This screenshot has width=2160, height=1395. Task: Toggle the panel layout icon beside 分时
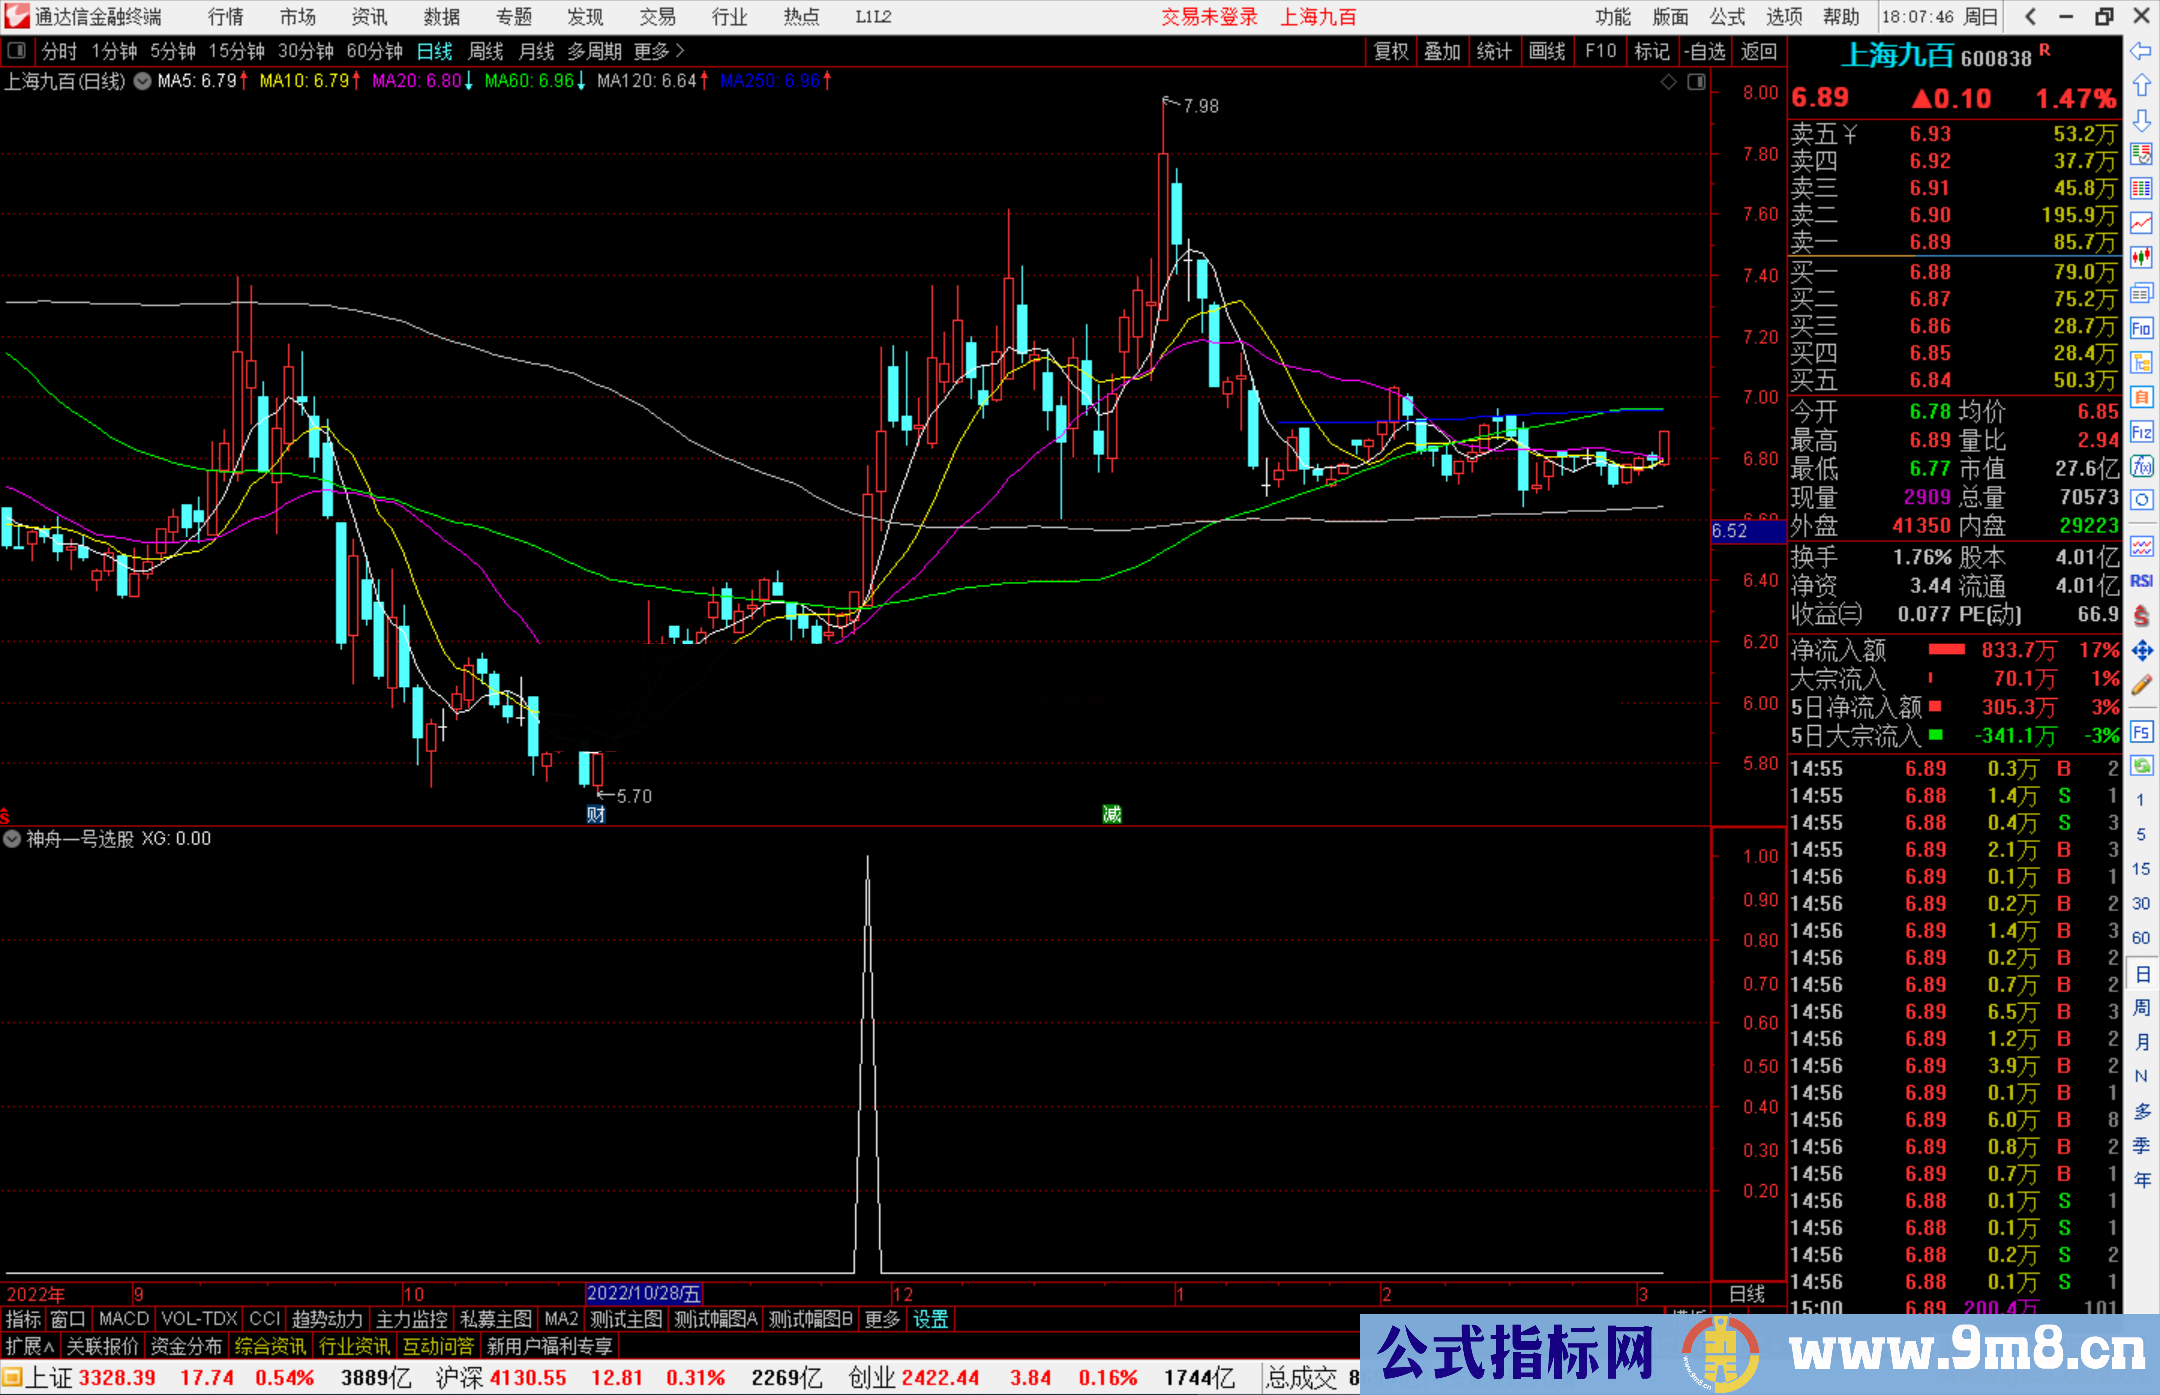click(x=17, y=50)
